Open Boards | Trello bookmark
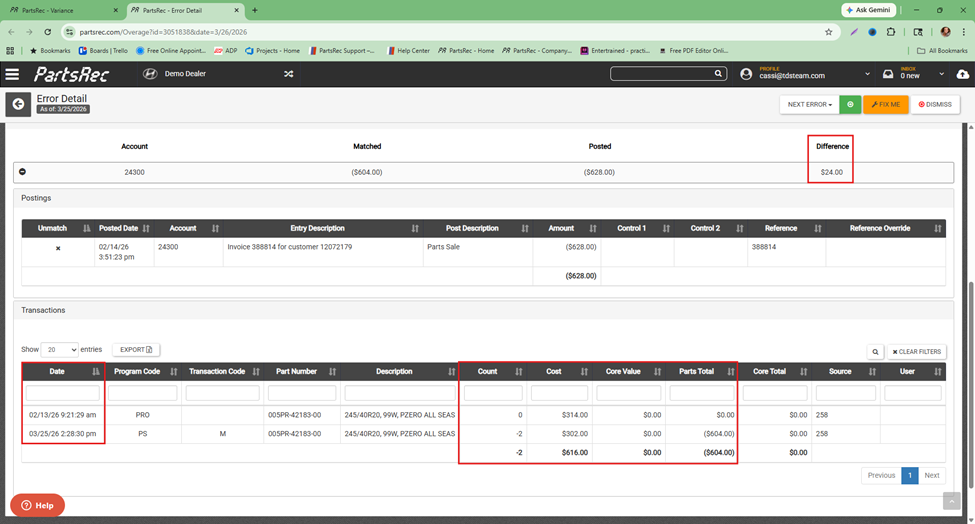Image resolution: width=975 pixels, height=524 pixels. click(103, 50)
